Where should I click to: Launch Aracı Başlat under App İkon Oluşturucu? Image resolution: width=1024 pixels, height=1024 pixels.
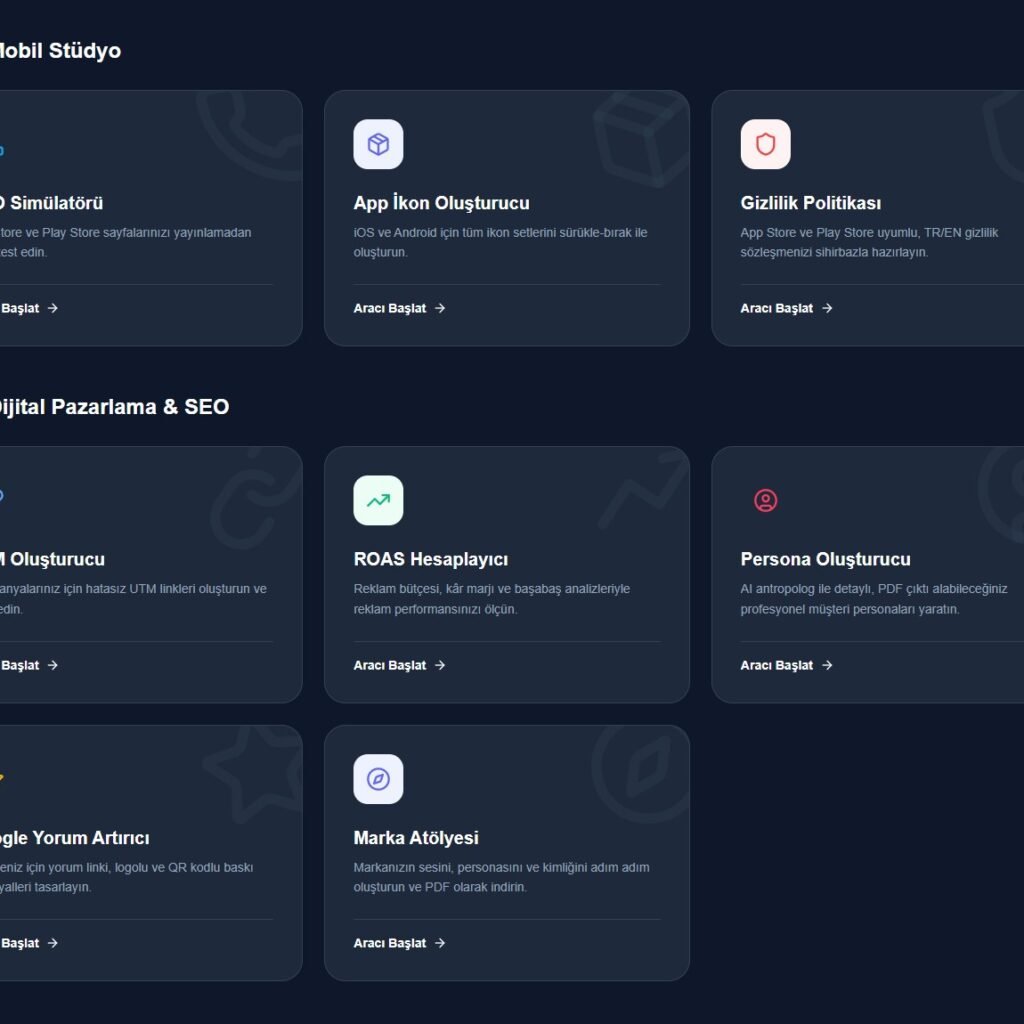(x=392, y=308)
